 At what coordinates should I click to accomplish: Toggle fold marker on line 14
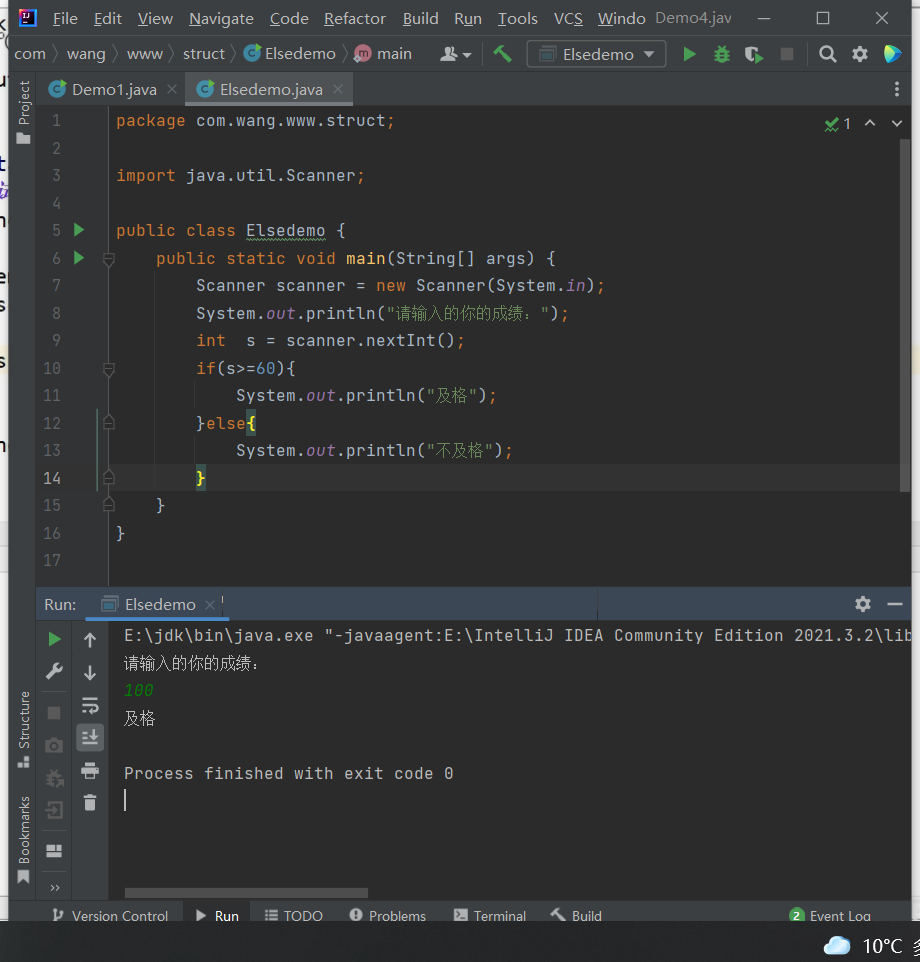click(x=109, y=477)
